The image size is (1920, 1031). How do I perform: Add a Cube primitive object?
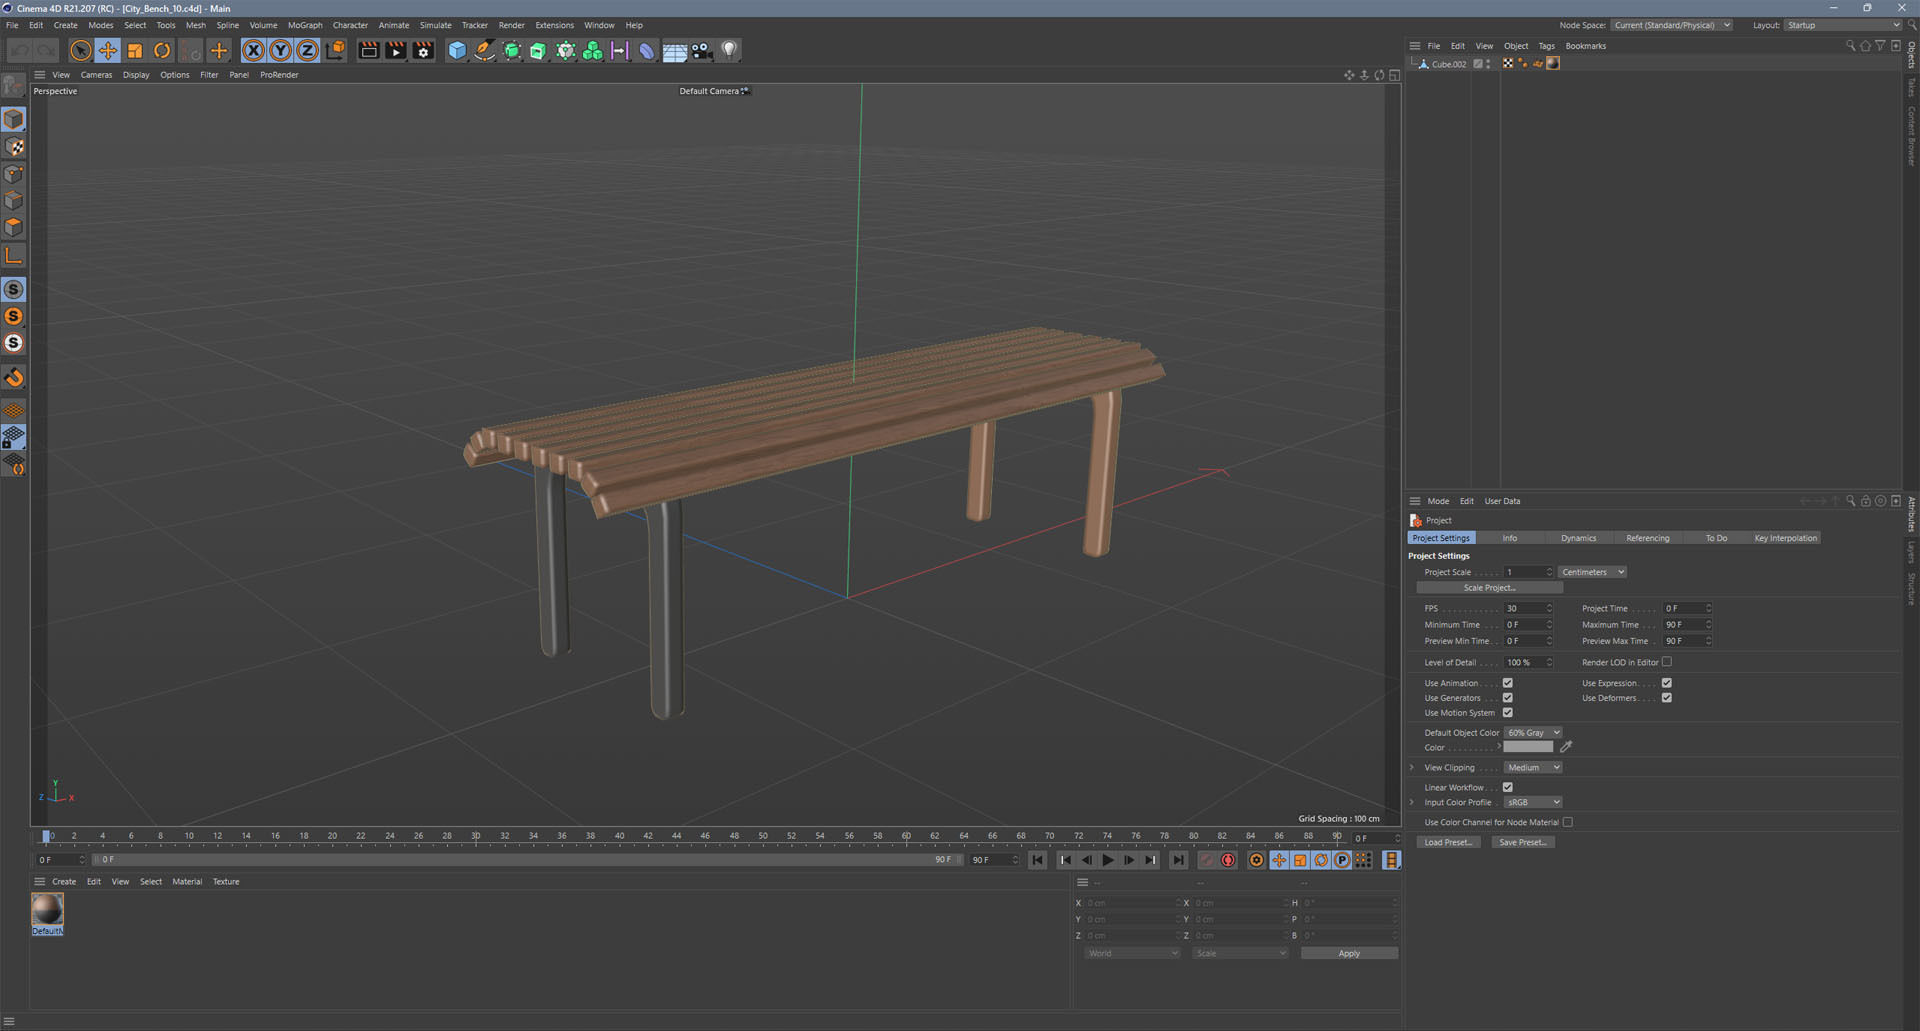click(457, 50)
